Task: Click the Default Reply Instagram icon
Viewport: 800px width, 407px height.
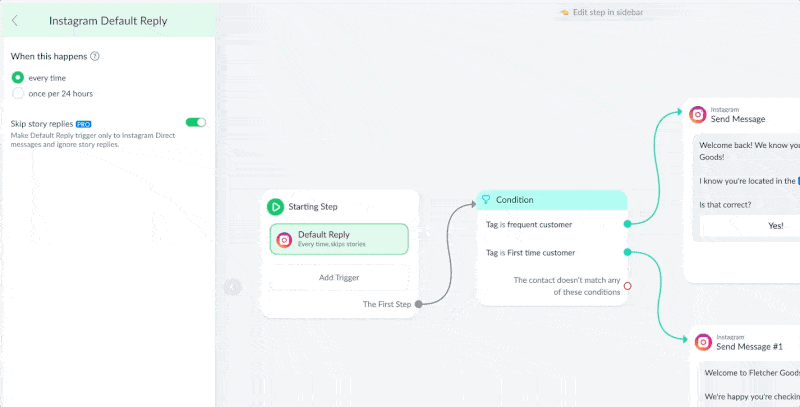Action: click(x=284, y=240)
